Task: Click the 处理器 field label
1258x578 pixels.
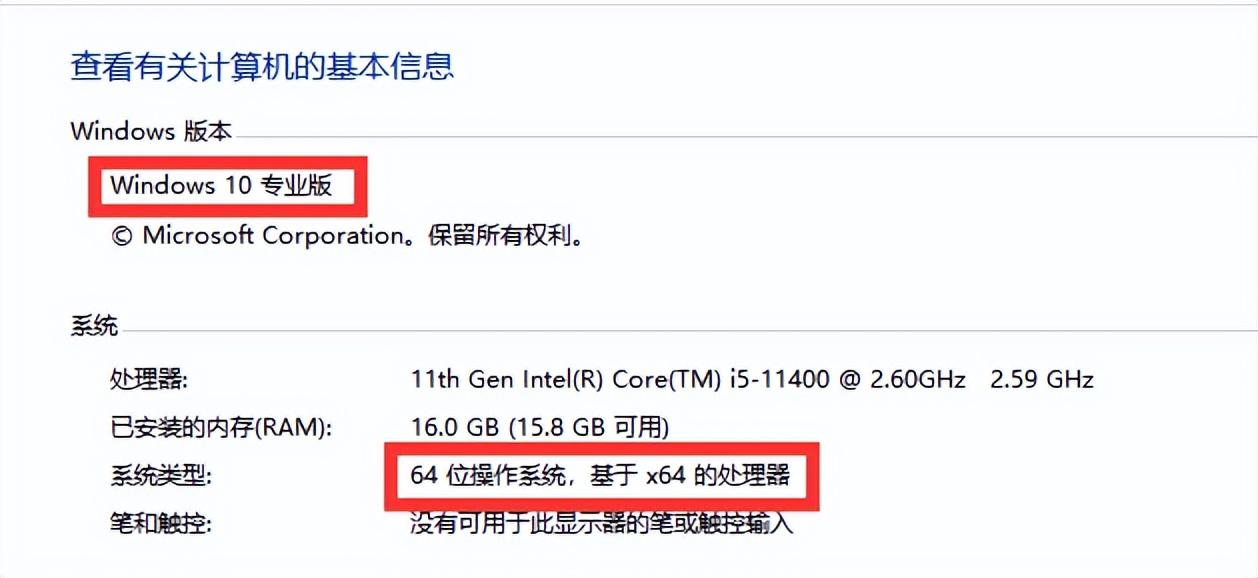Action: [148, 380]
